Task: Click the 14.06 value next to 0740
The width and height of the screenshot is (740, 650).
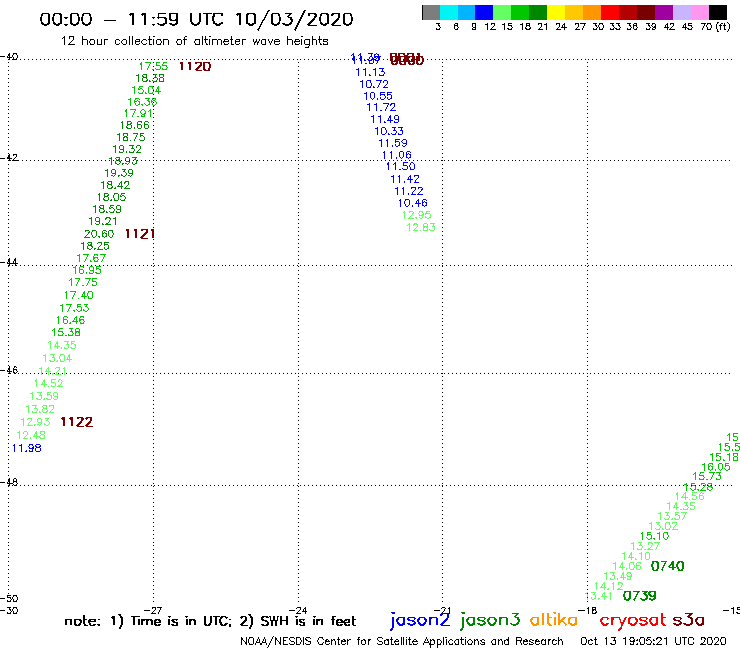Action: tap(627, 566)
